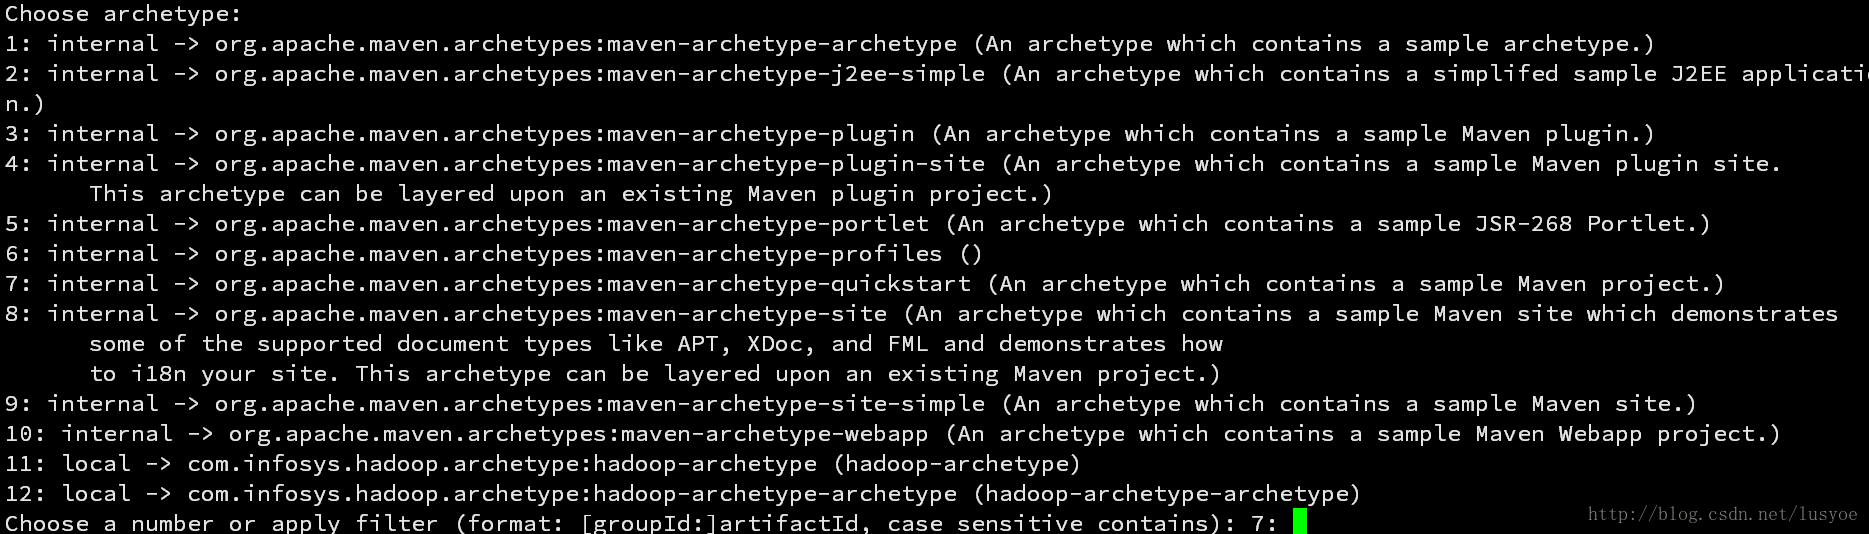Click the 'This archetype can be layered upon an existing Maven plugin project.' line

(x=571, y=194)
